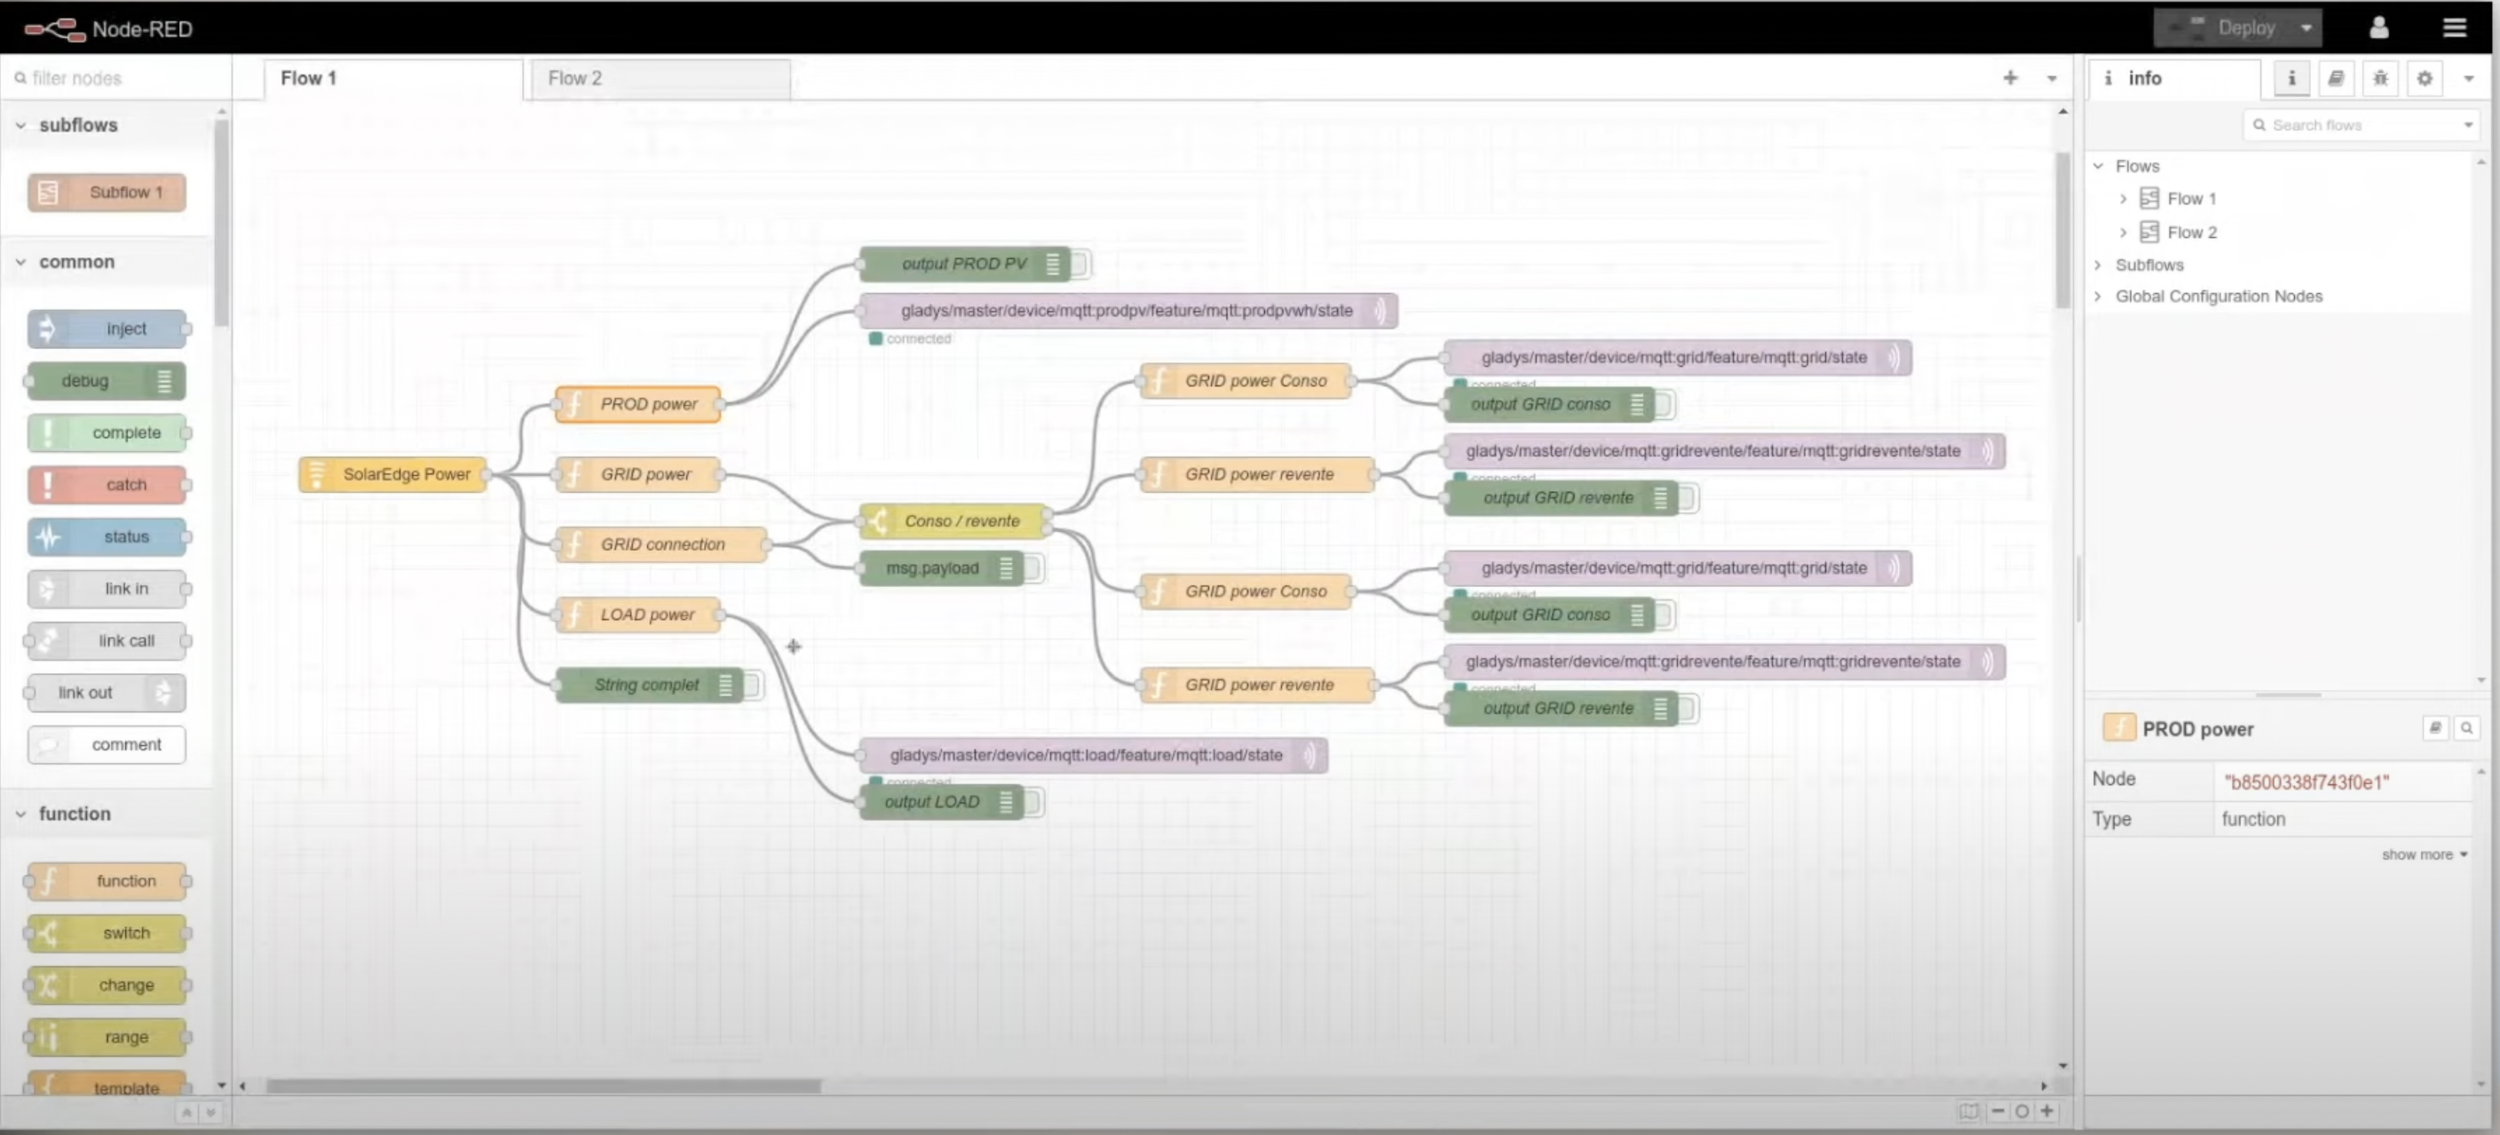Click the zoom in plus icon in footer

coord(2047,1111)
